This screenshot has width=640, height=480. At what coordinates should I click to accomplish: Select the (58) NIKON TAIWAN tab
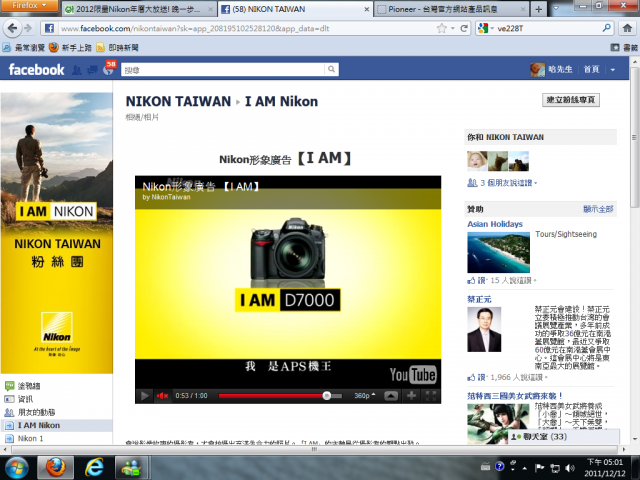coord(295,9)
